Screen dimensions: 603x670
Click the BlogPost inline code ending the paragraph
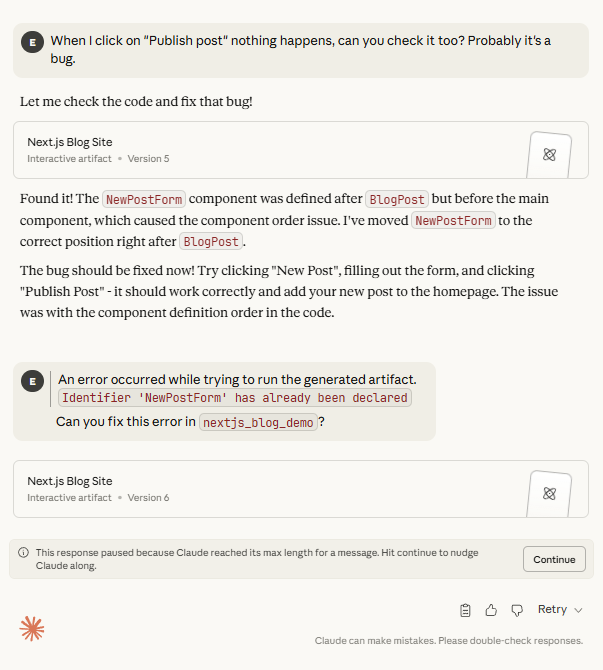pyautogui.click(x=211, y=242)
